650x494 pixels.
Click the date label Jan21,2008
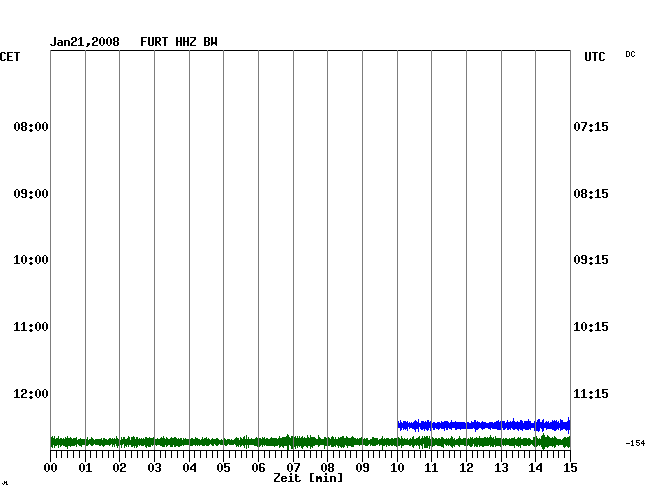(x=85, y=42)
